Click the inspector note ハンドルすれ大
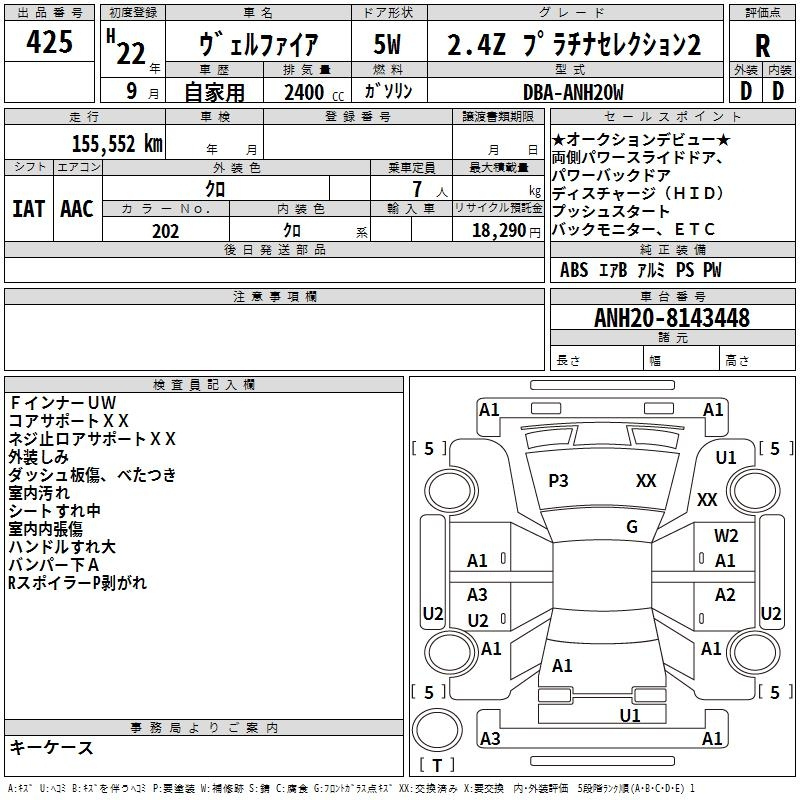 pyautogui.click(x=62, y=546)
